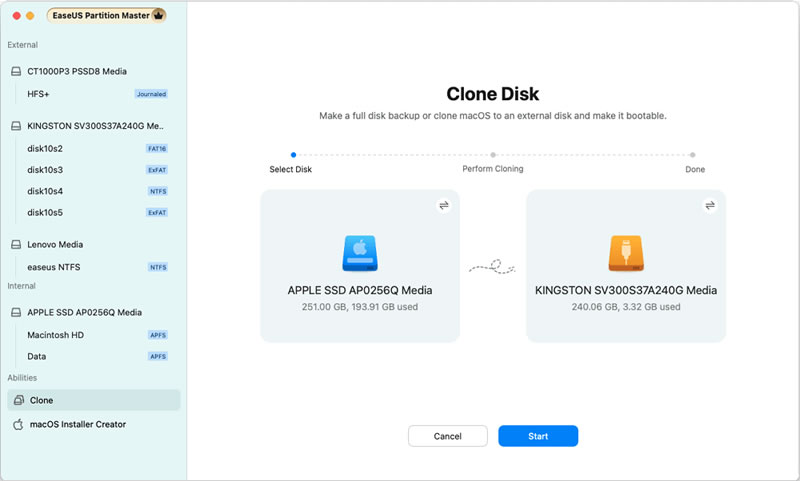
Task: Click the Select Disk step marker
Action: [293, 155]
